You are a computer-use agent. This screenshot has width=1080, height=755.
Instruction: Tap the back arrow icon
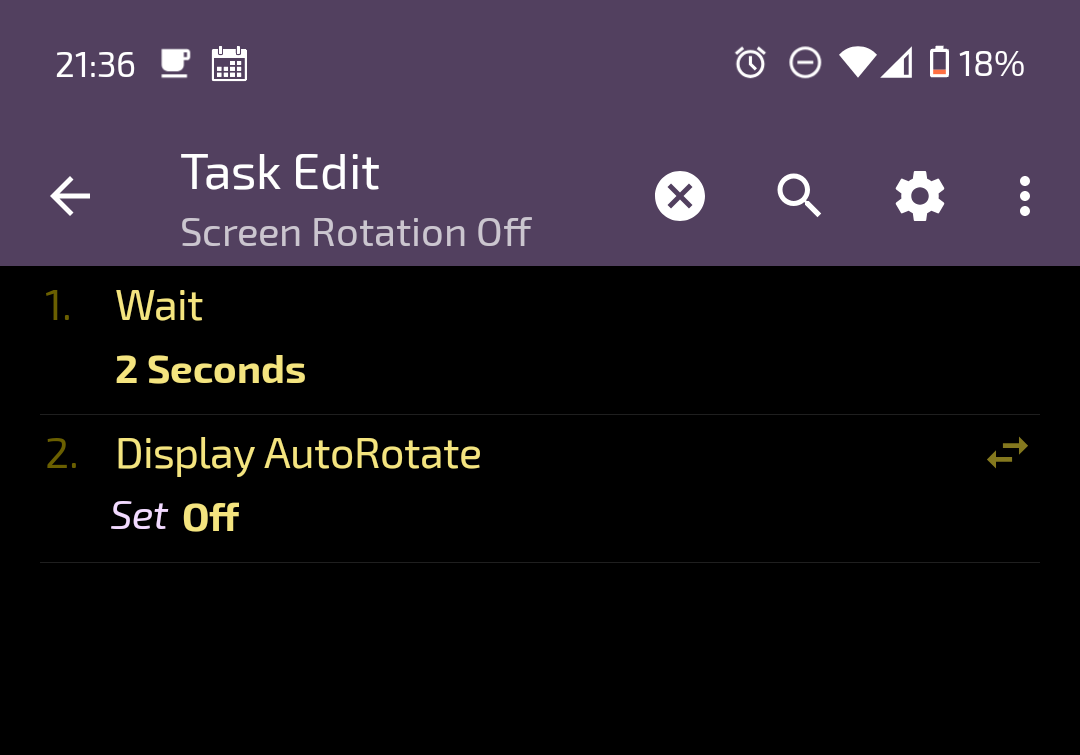click(70, 196)
